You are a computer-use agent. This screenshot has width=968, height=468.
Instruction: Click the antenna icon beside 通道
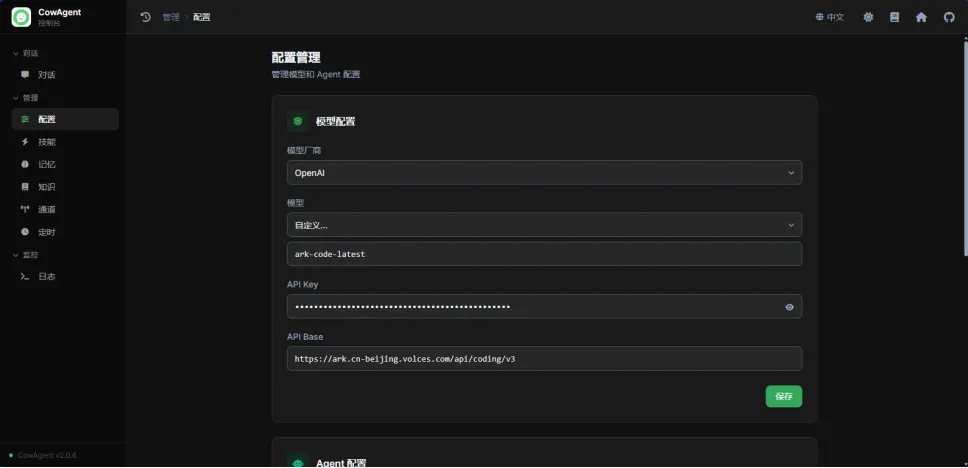[25, 209]
